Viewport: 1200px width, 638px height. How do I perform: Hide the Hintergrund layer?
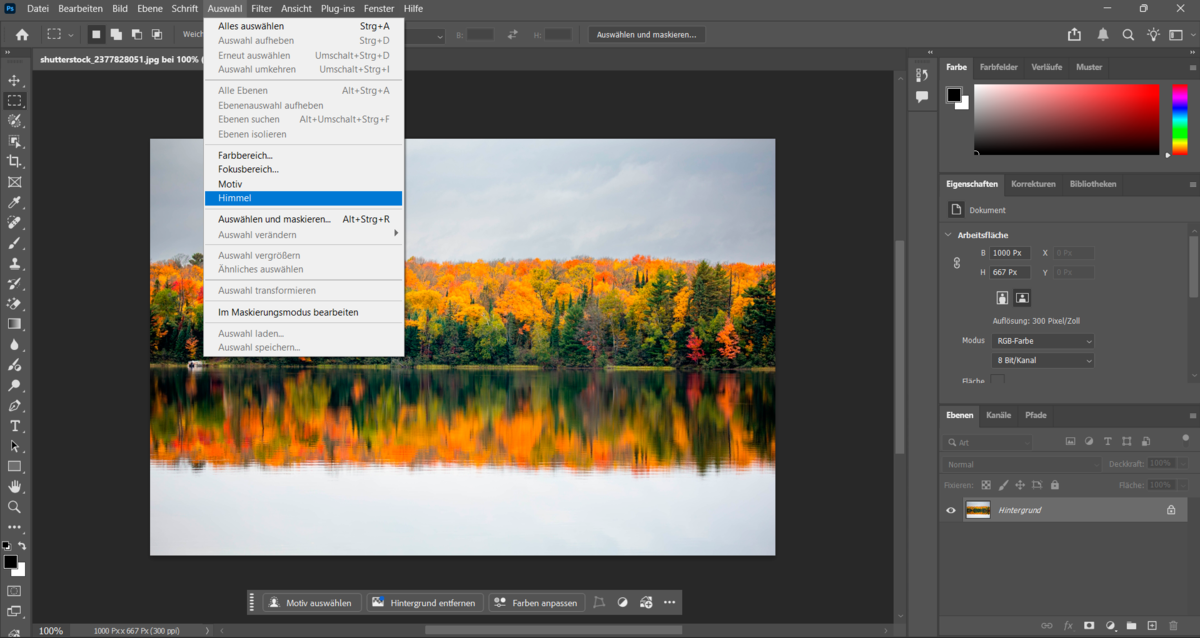(x=951, y=510)
